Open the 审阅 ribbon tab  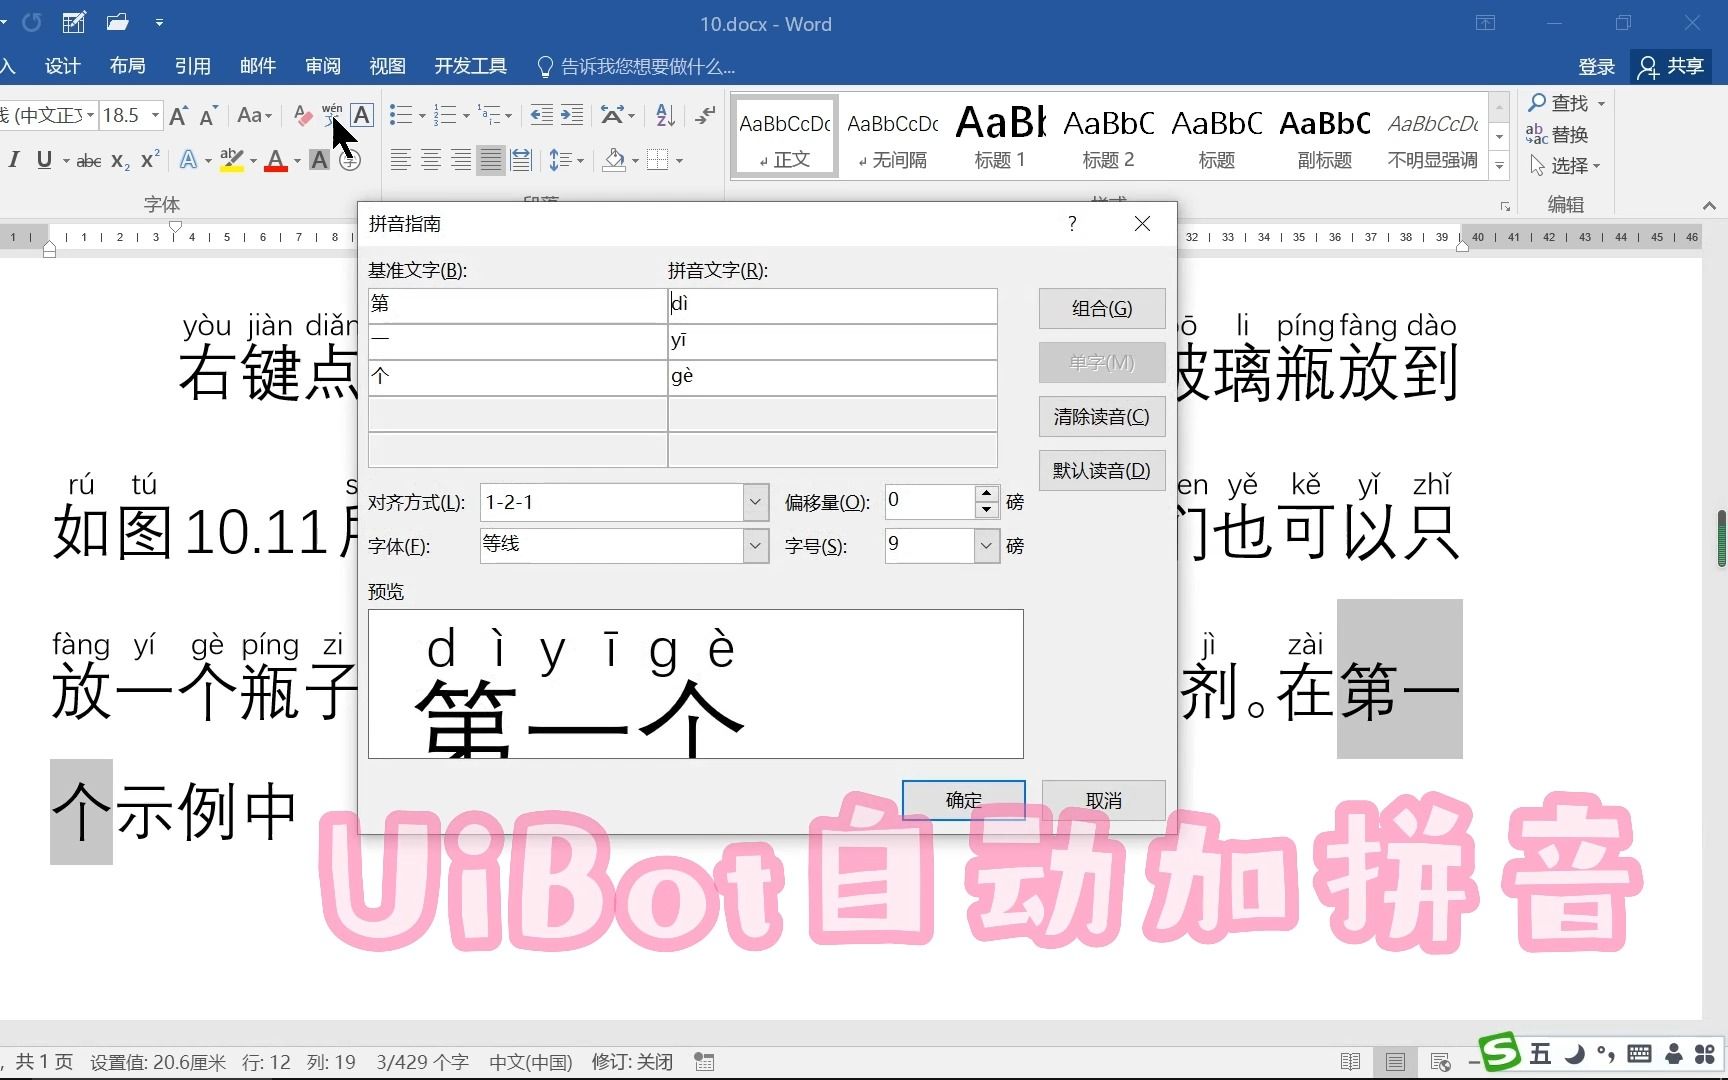click(322, 66)
